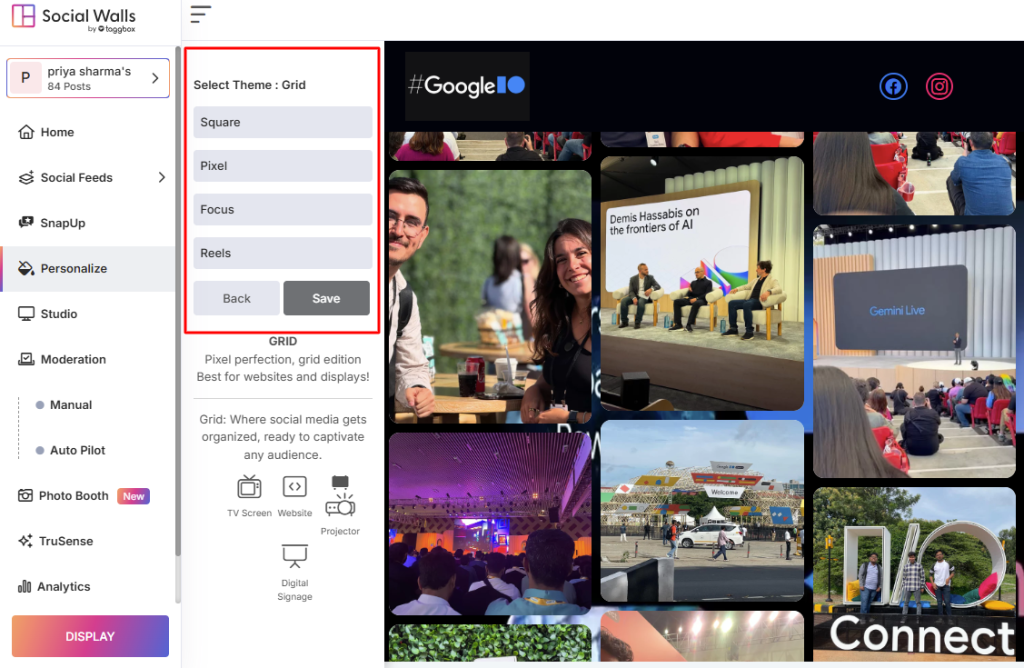Viewport: 1024px width, 668px height.
Task: Expand the Social Feeds submenu arrow
Action: pyautogui.click(x=162, y=178)
